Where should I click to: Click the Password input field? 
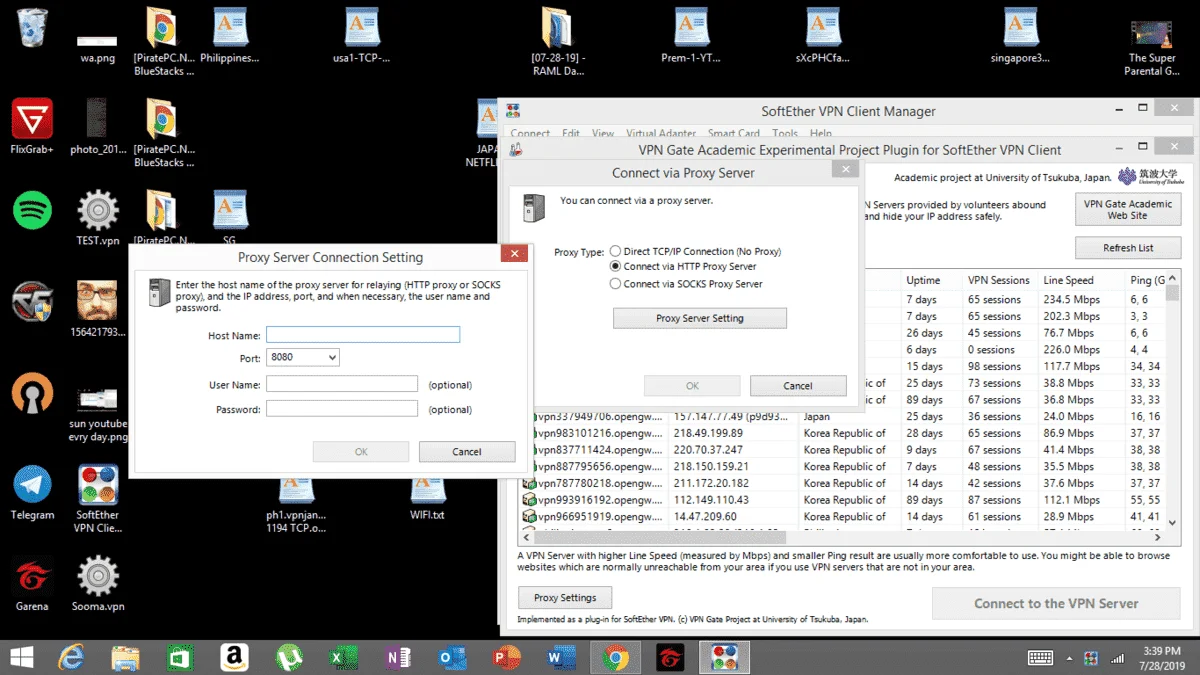point(342,409)
